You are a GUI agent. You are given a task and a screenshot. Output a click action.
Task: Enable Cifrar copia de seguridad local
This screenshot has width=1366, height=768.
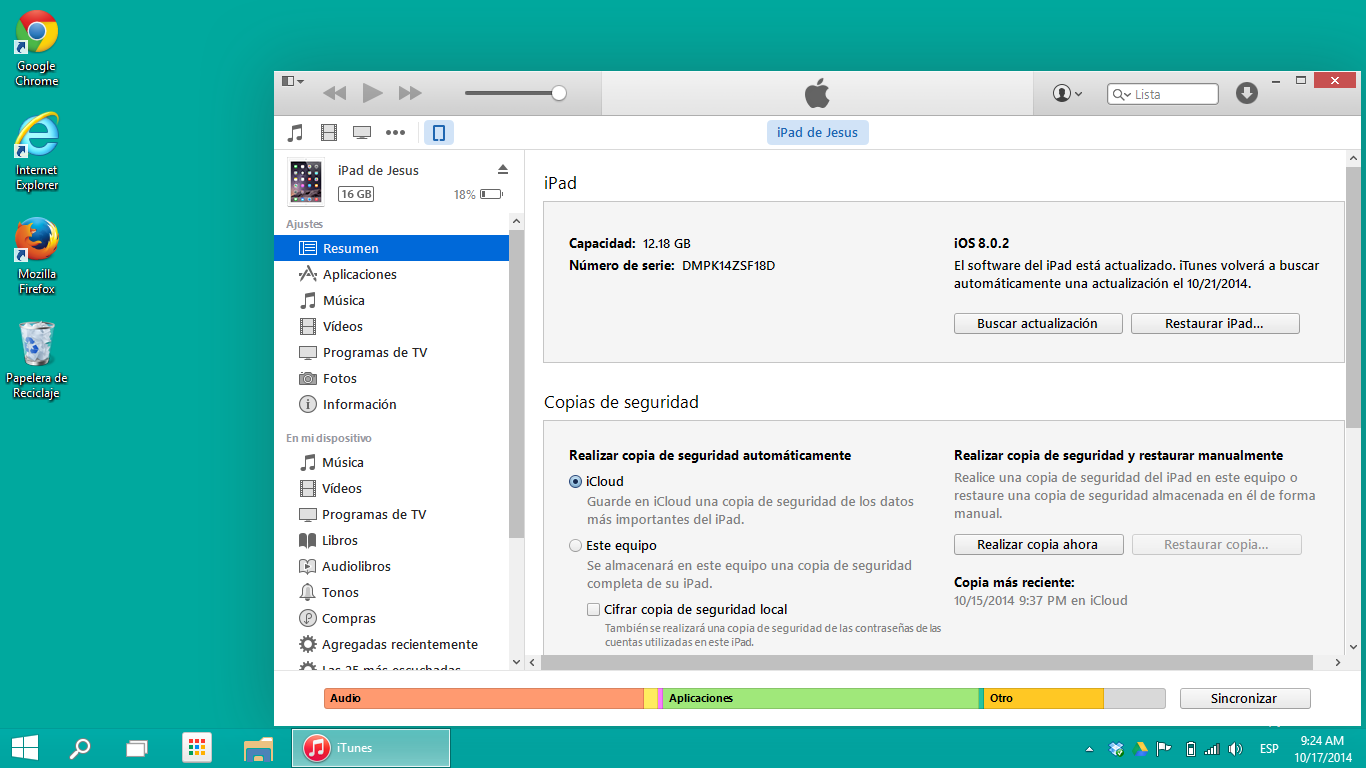coord(594,609)
